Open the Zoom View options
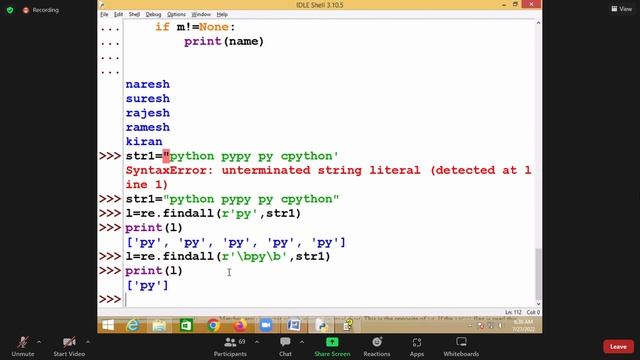The image size is (640, 360). pyautogui.click(x=622, y=9)
